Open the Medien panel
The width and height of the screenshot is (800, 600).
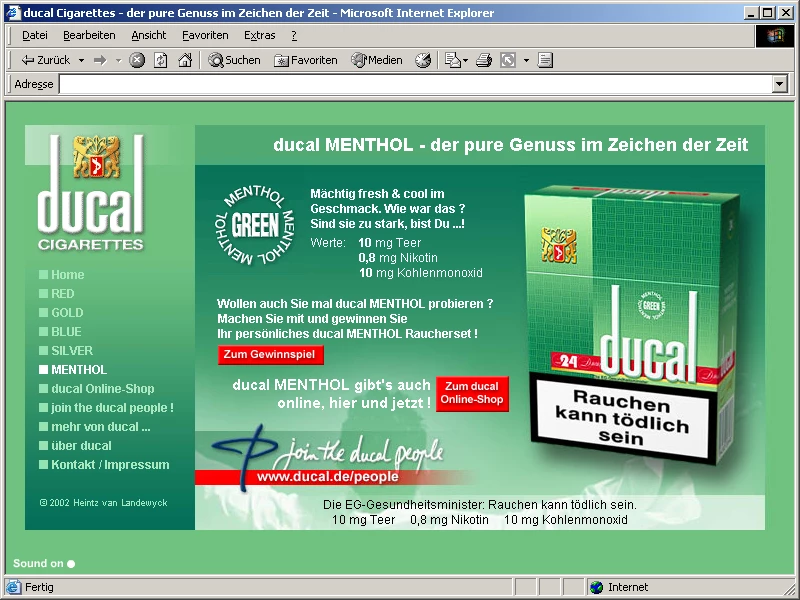click(377, 60)
